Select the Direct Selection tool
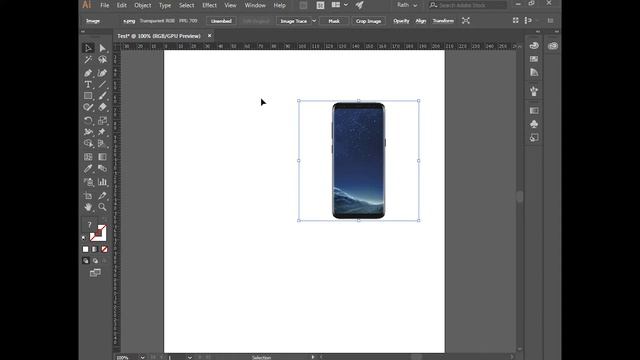 102,48
